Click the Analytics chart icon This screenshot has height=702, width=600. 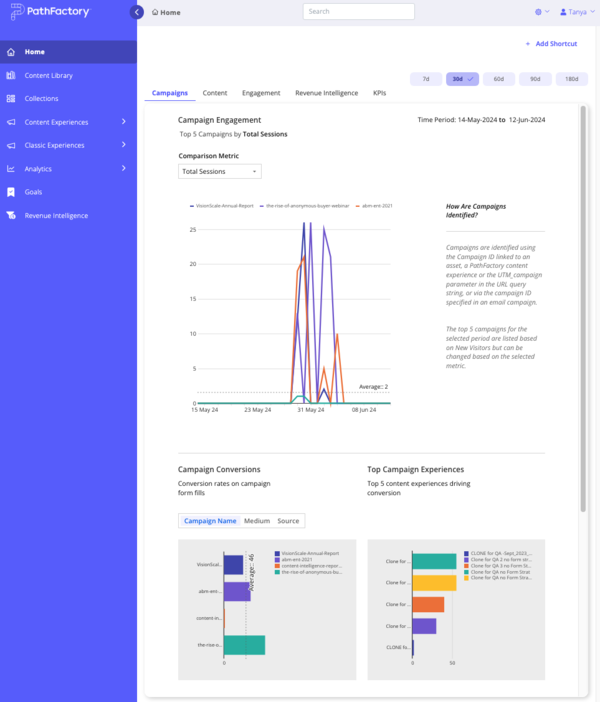(x=11, y=169)
